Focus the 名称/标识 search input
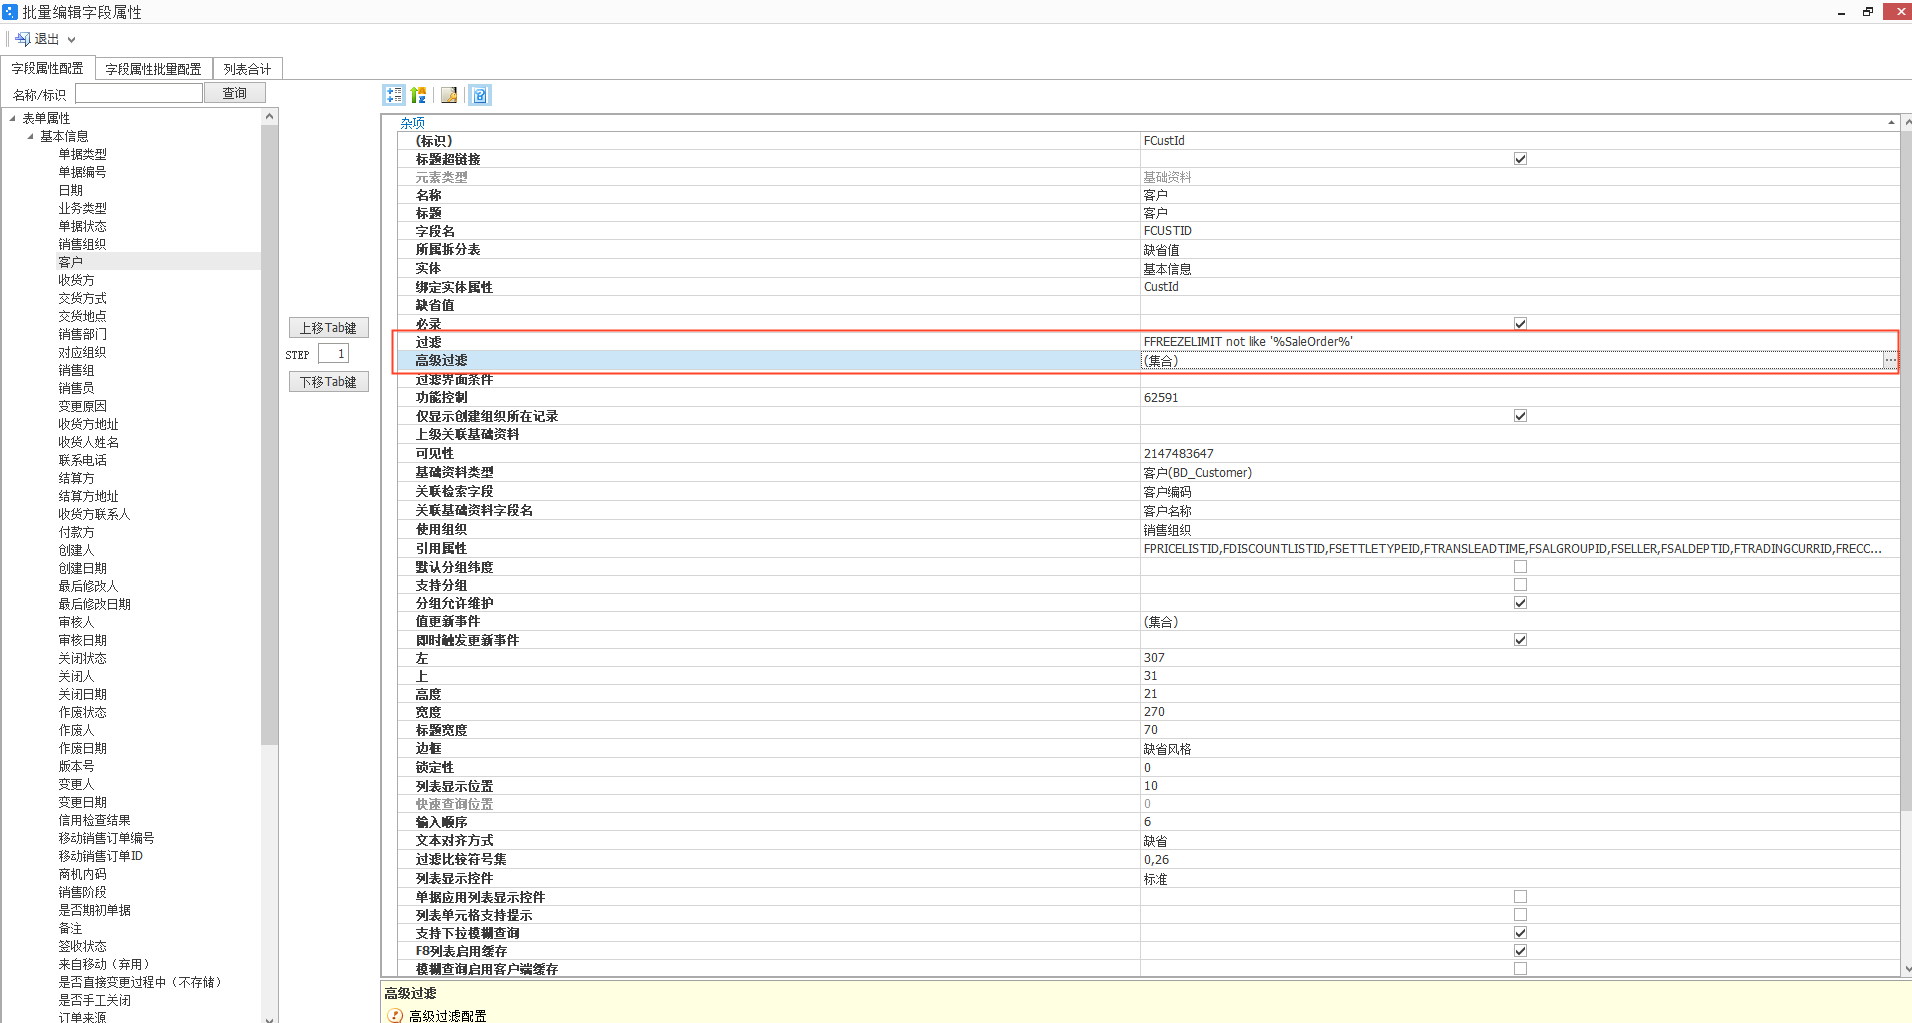The width and height of the screenshot is (1912, 1023). click(139, 93)
